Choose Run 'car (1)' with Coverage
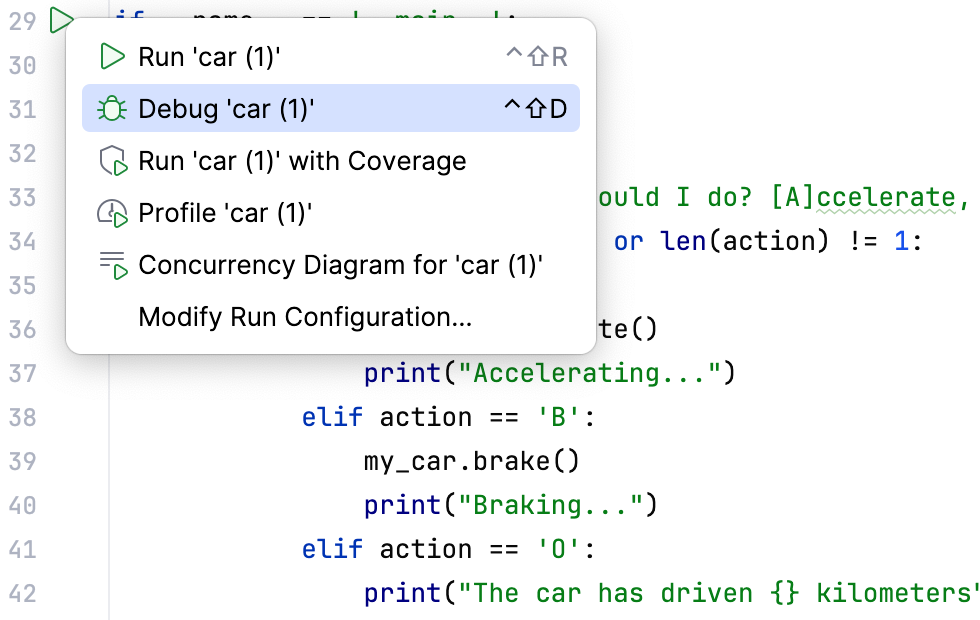This screenshot has height=620, width=980. coord(302,160)
